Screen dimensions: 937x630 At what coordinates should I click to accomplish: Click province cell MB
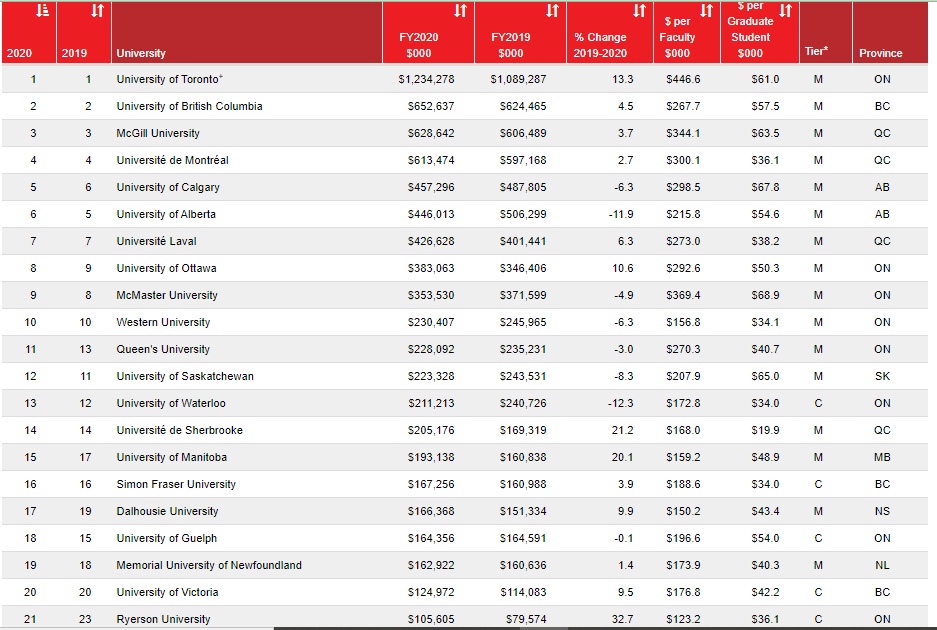(882, 457)
